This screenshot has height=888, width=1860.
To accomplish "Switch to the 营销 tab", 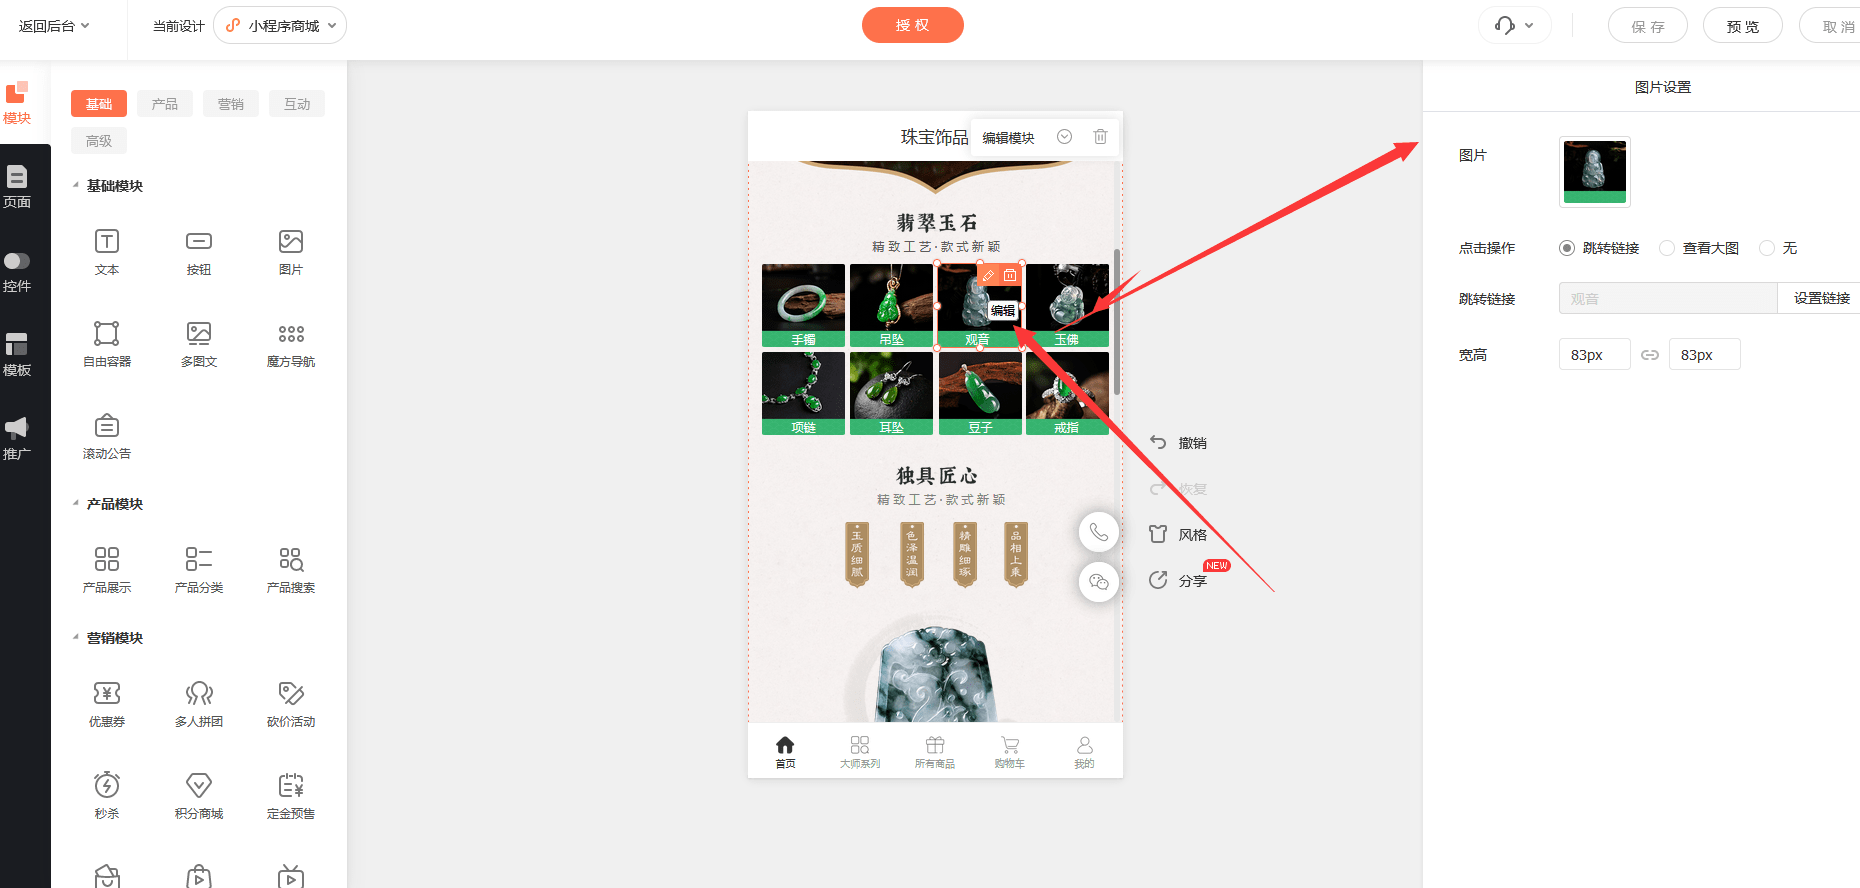I will click(231, 104).
